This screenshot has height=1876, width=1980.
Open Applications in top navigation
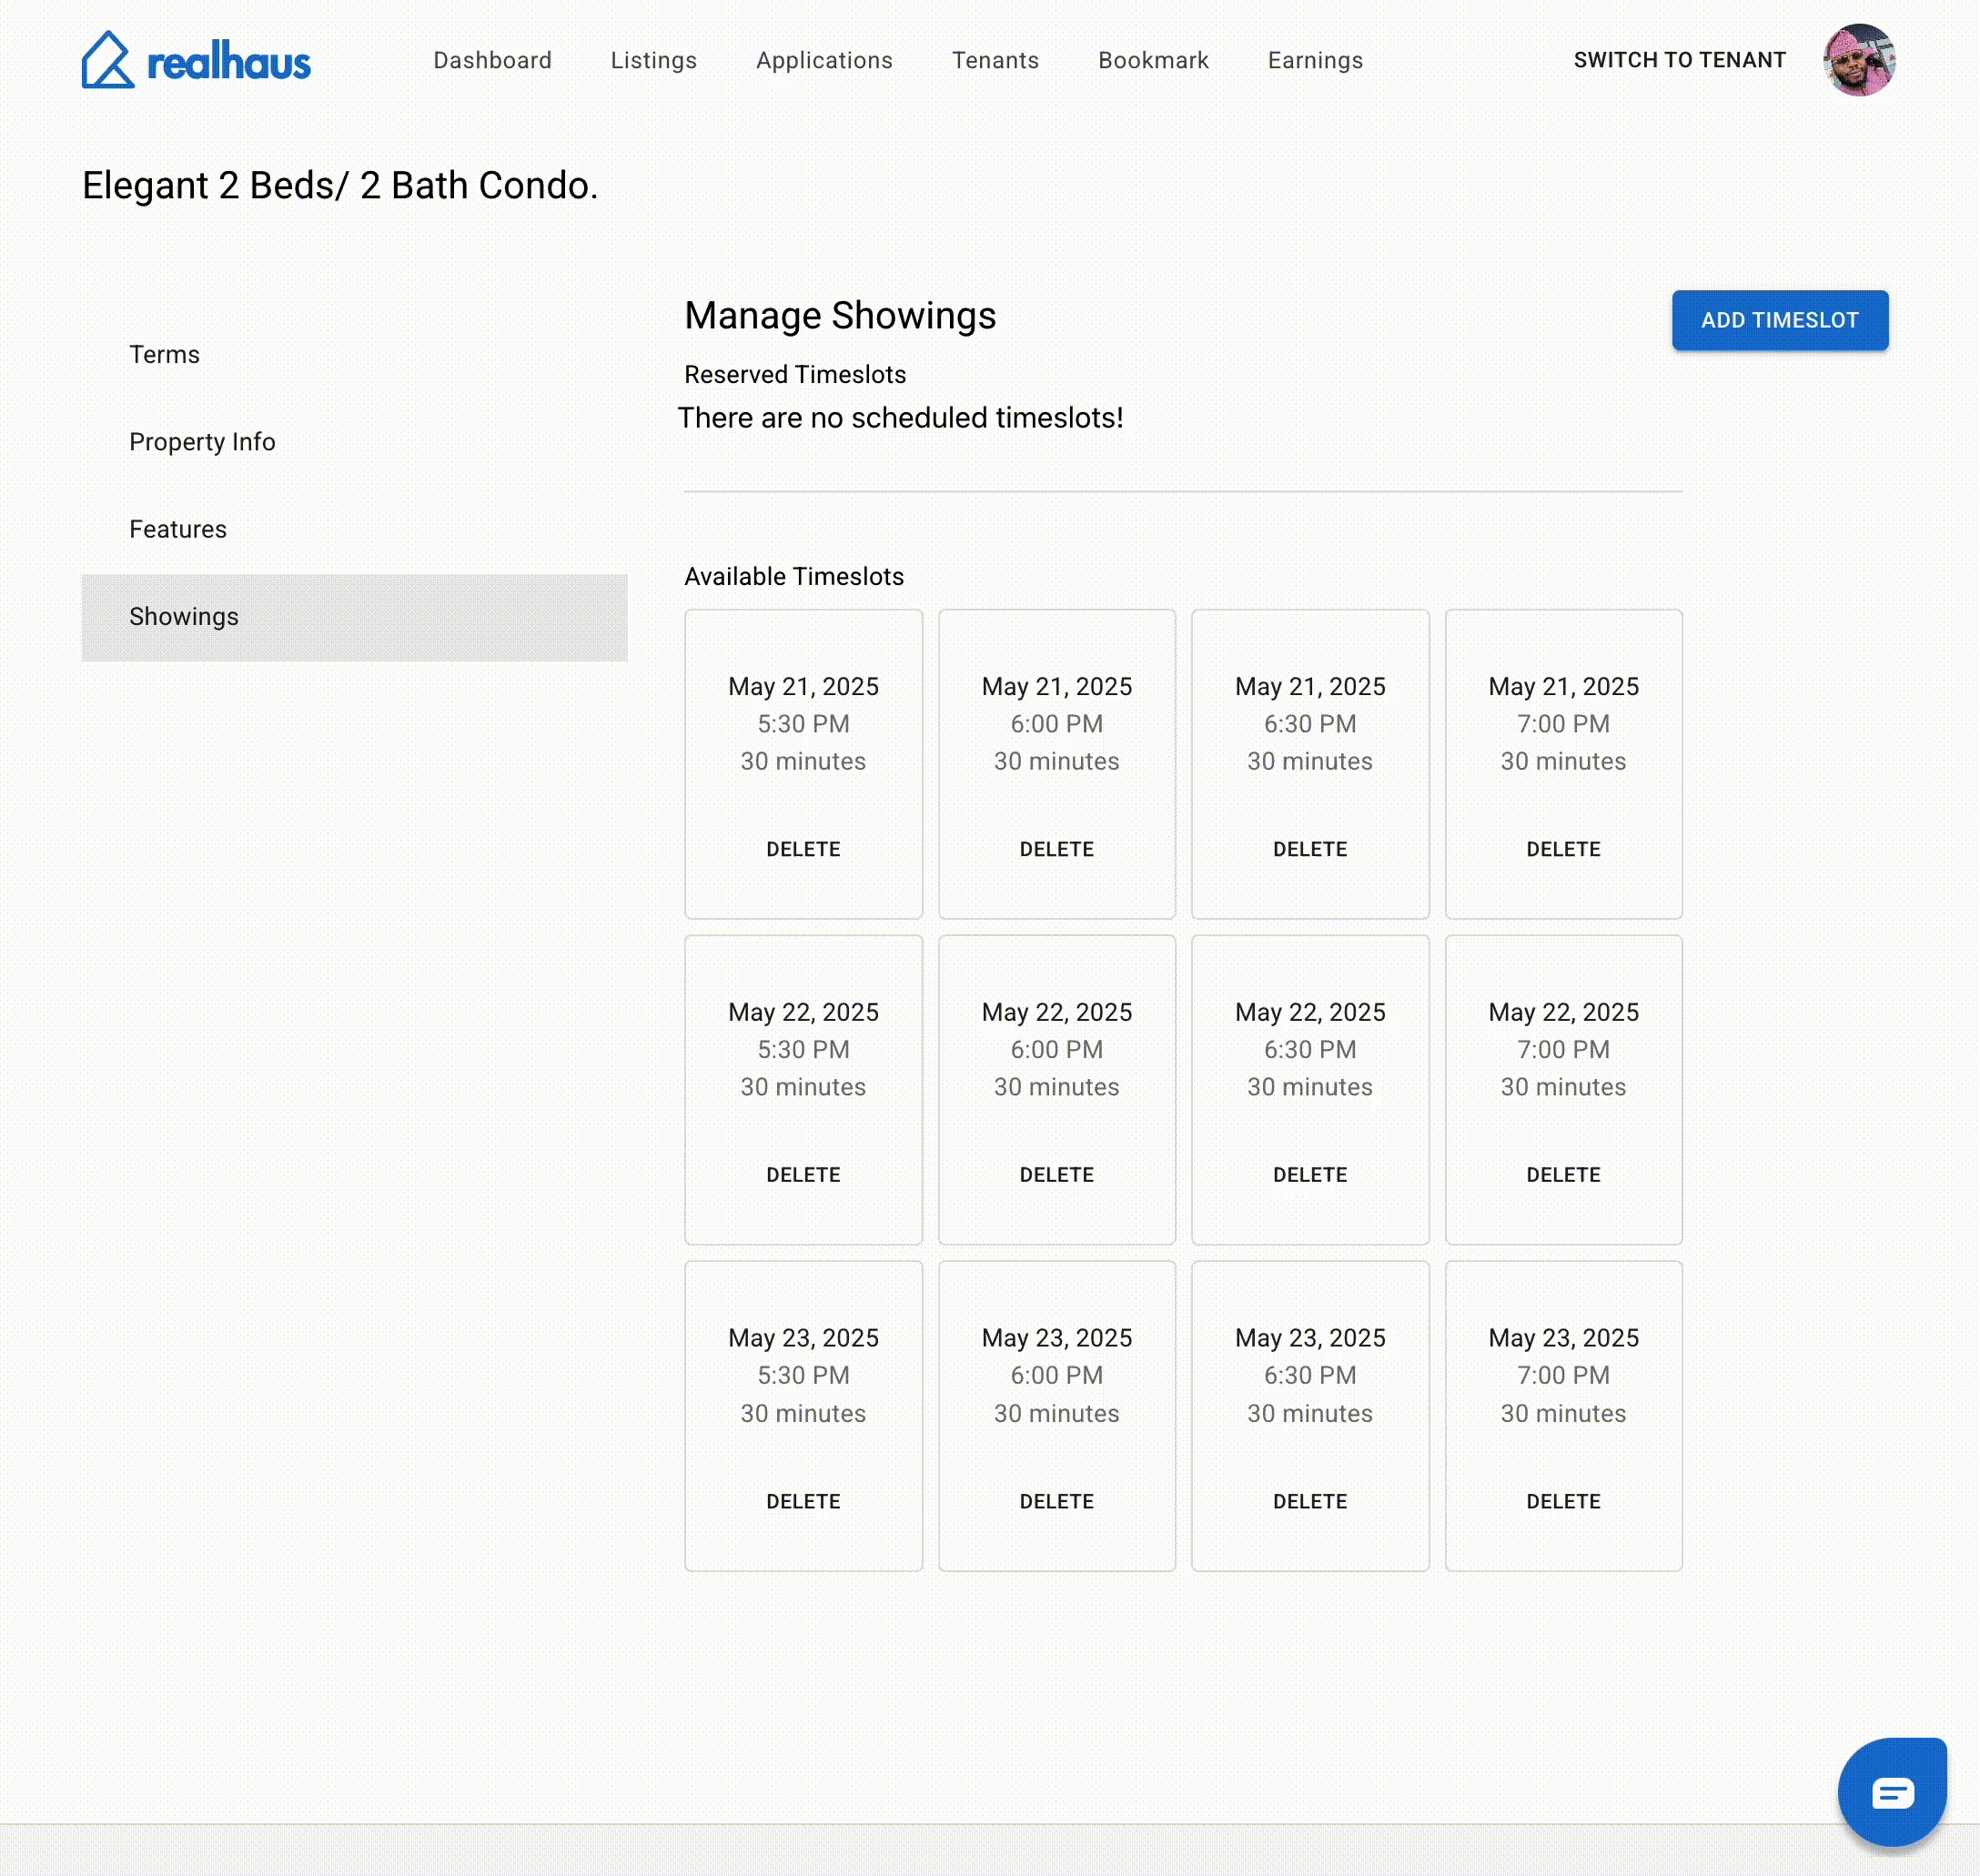pyautogui.click(x=823, y=60)
